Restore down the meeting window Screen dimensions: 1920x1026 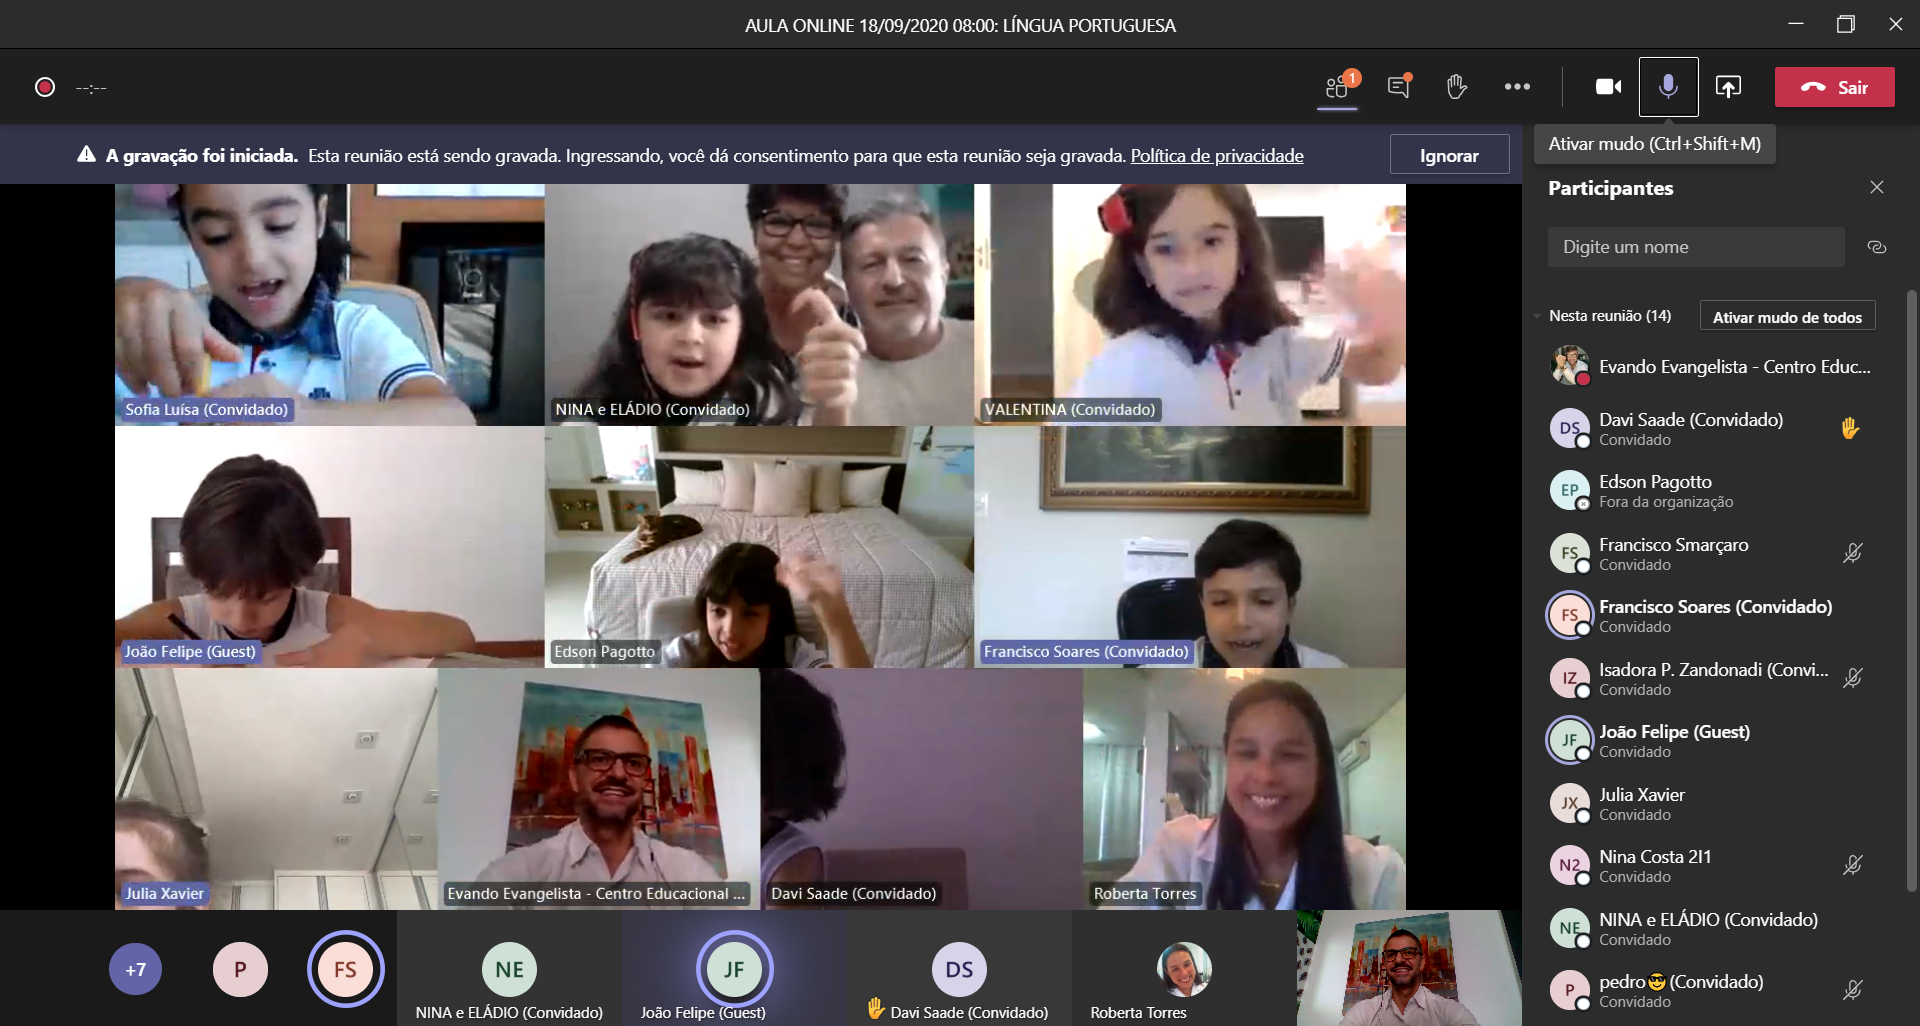pos(1846,24)
